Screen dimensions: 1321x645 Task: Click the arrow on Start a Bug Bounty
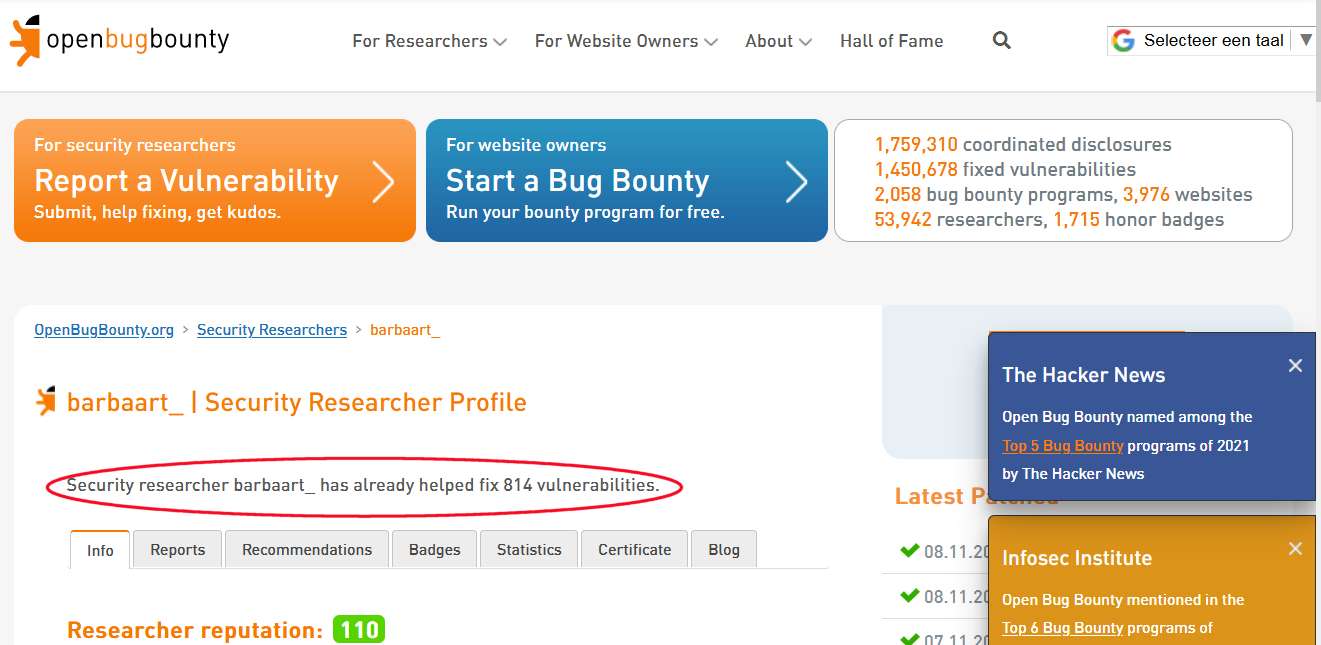click(796, 182)
